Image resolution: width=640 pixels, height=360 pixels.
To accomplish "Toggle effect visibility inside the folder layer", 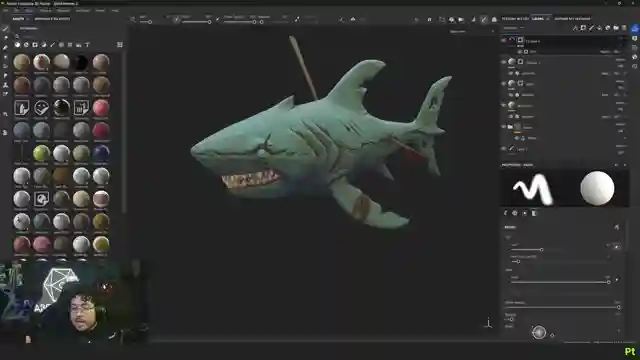I will (516, 138).
